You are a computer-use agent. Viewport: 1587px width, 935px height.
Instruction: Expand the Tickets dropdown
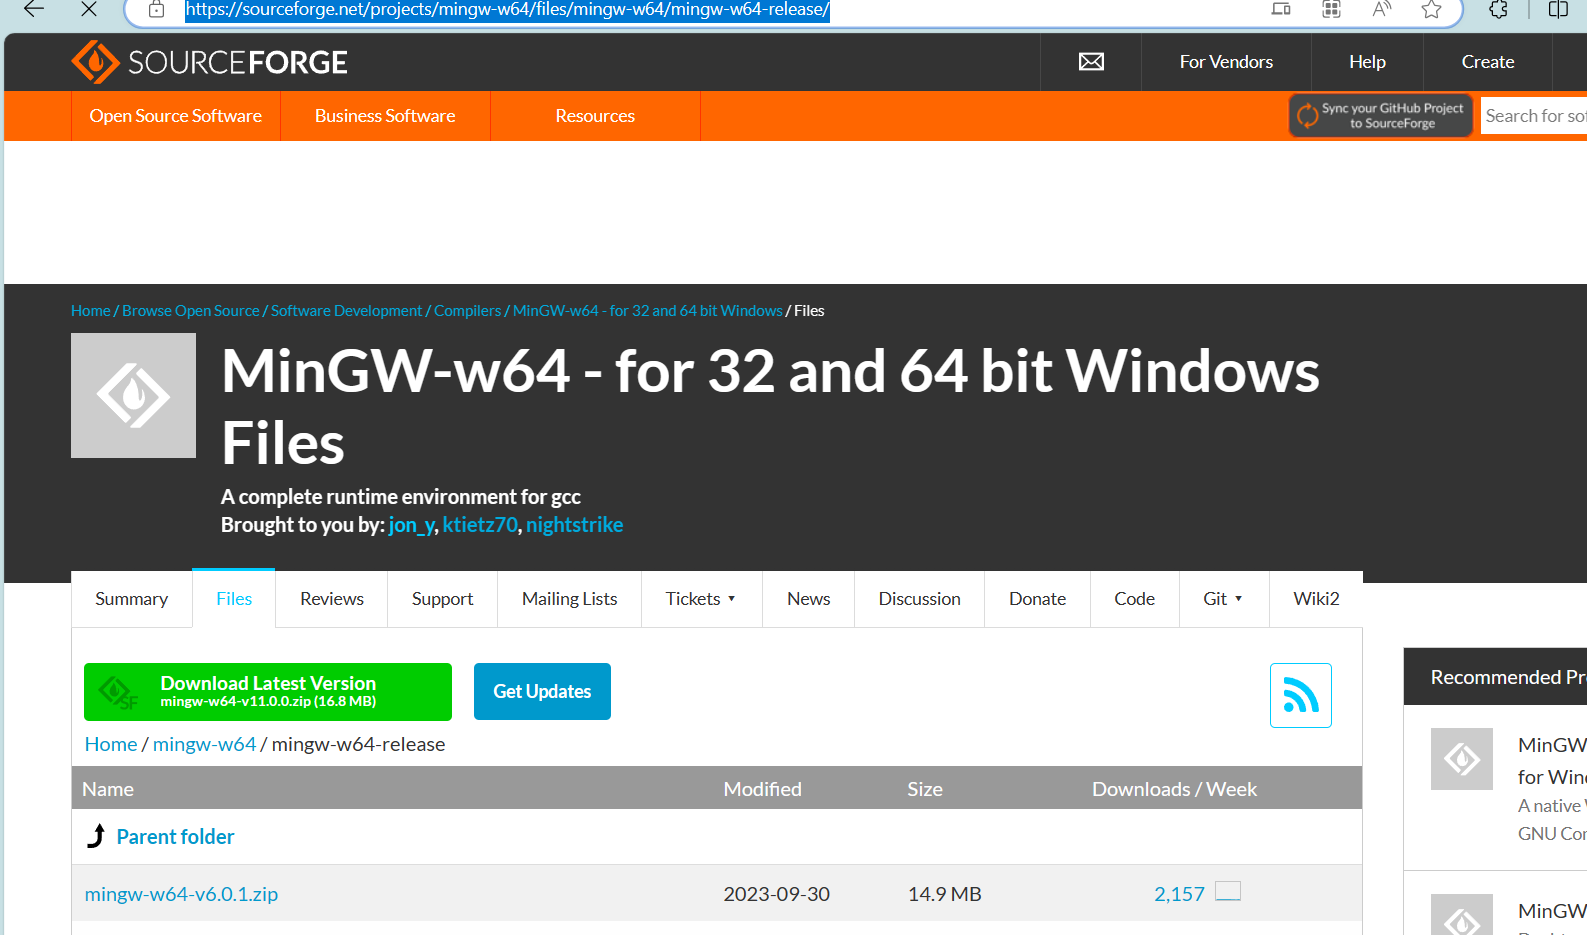coord(701,599)
